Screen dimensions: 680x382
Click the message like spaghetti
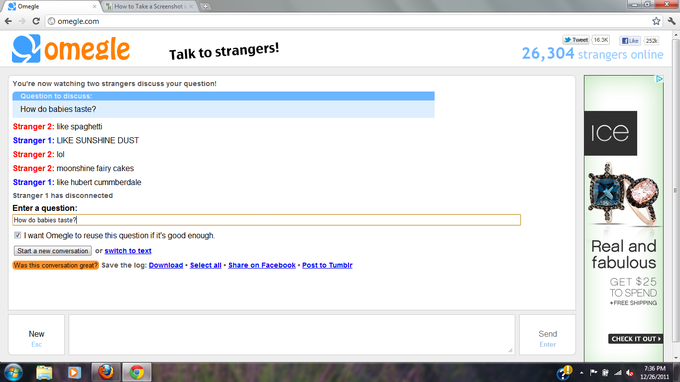pyautogui.click(x=79, y=127)
